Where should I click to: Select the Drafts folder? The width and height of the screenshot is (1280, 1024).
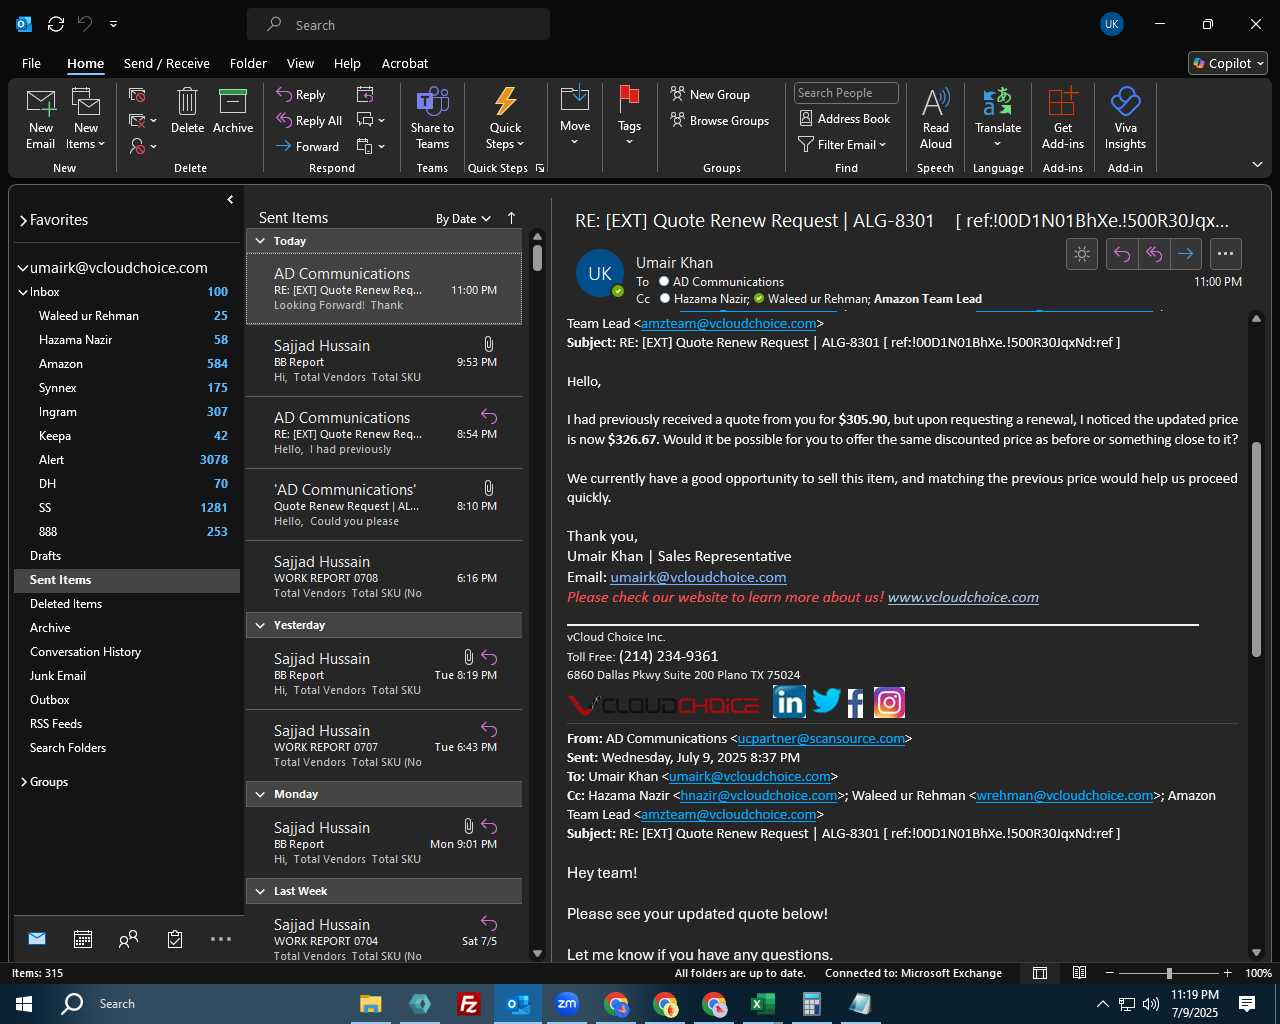(x=127, y=556)
